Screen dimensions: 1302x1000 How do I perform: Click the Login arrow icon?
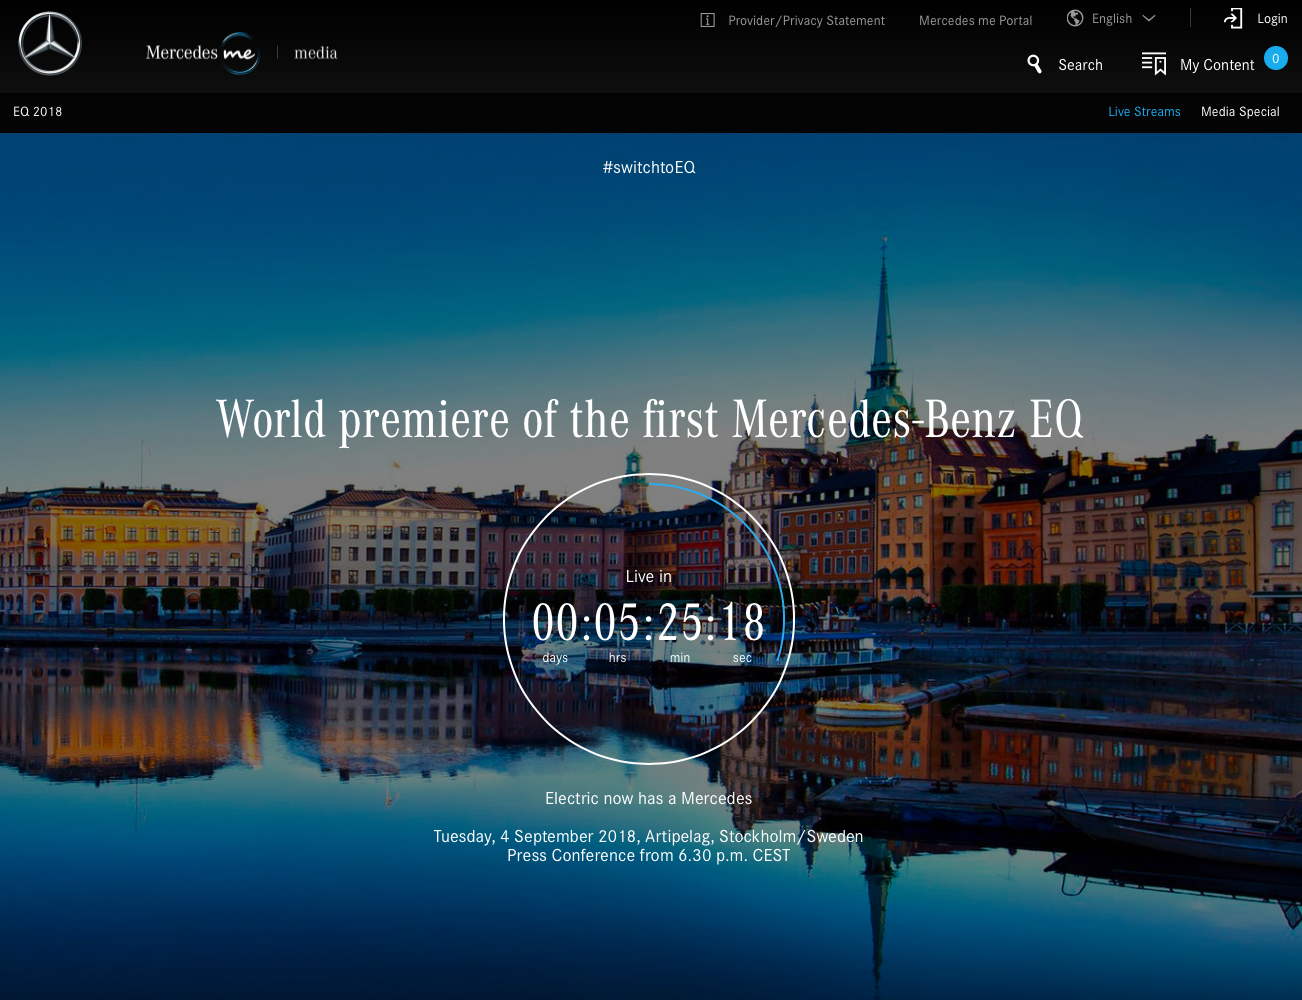1233,18
